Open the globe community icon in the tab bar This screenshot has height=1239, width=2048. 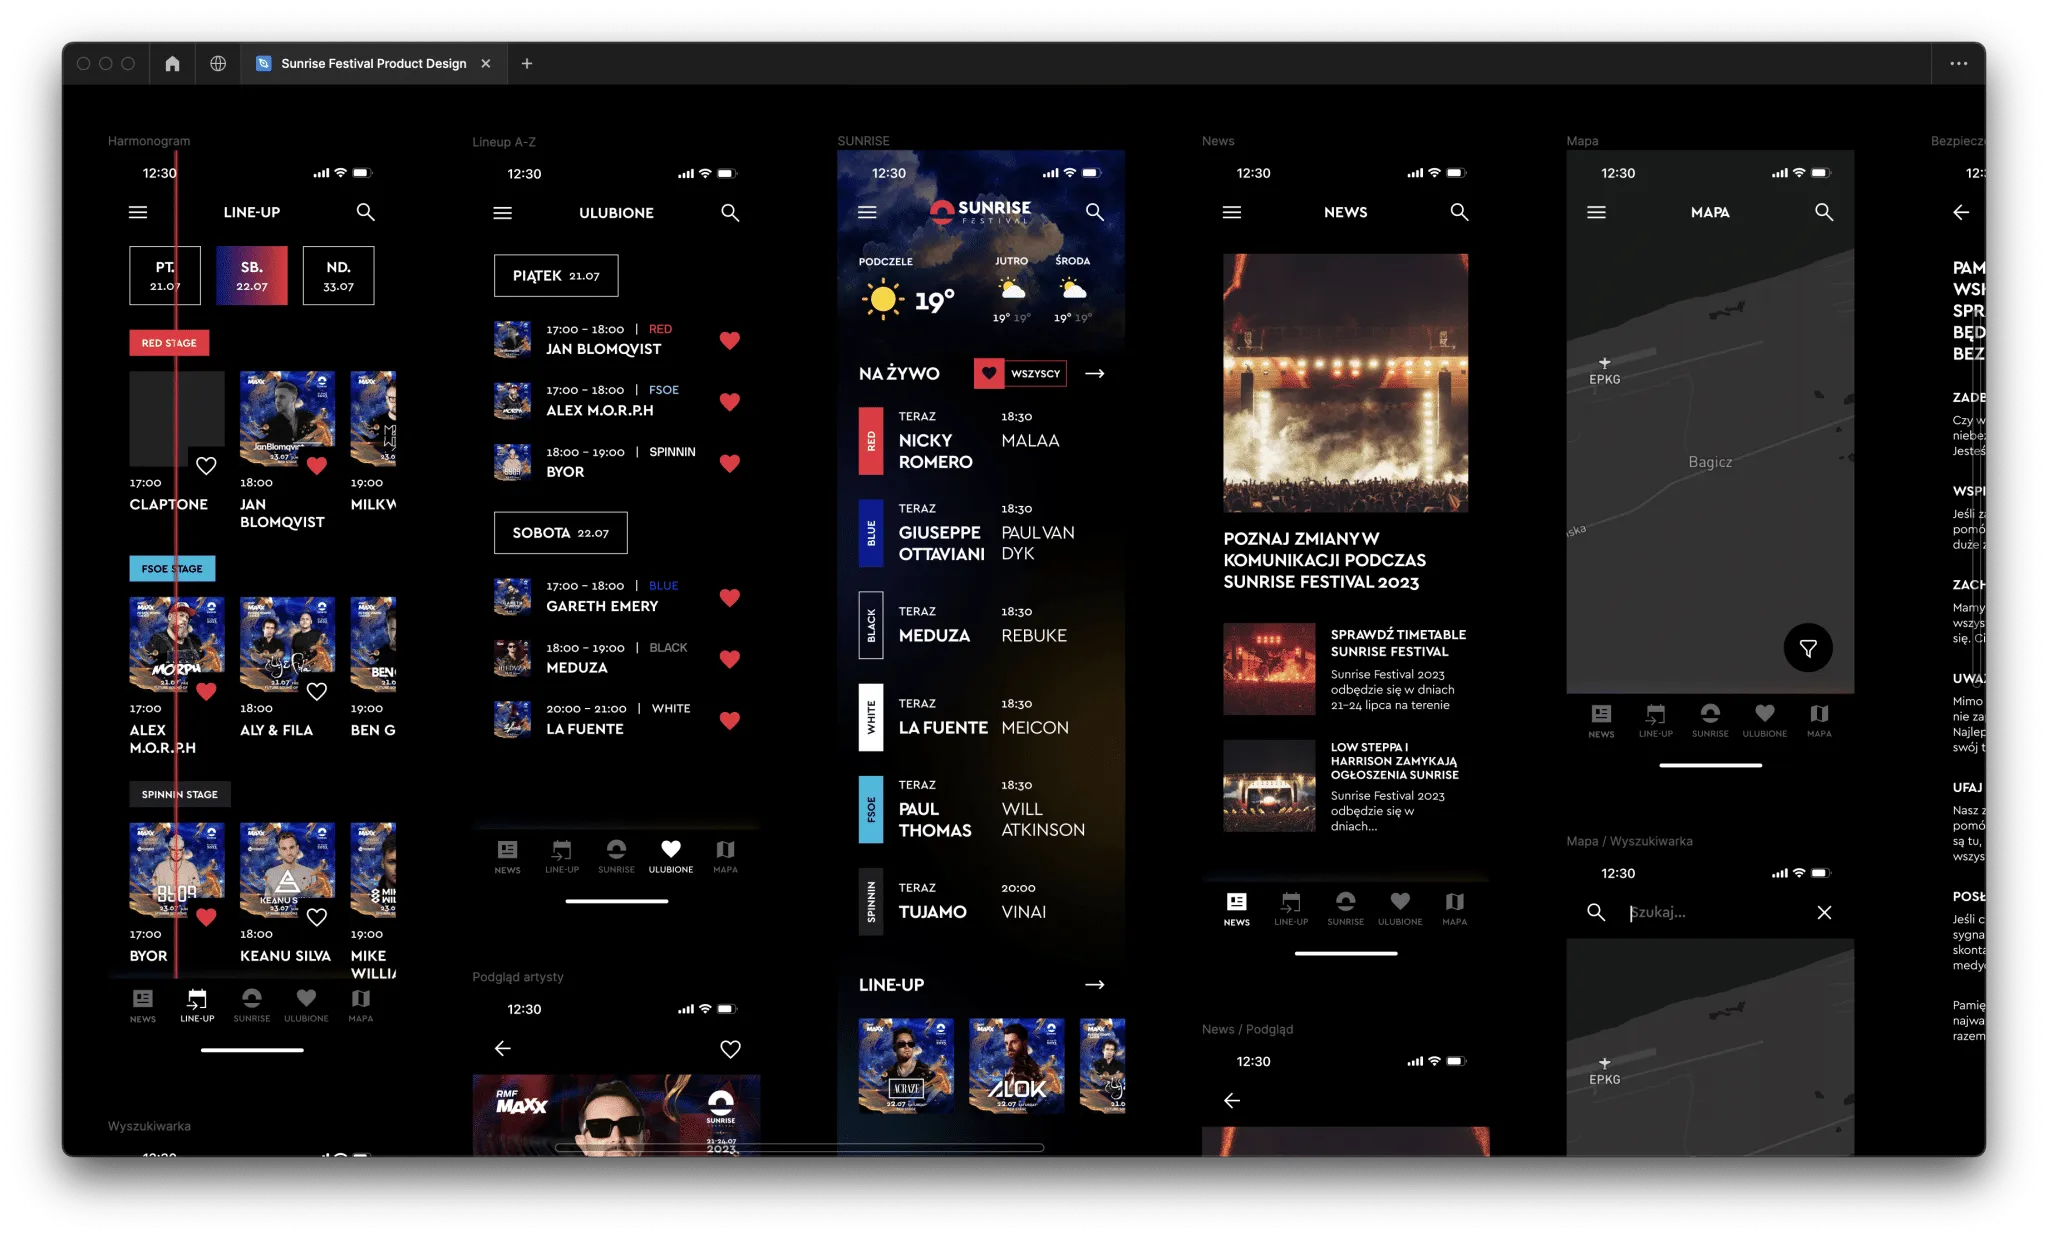(x=218, y=63)
